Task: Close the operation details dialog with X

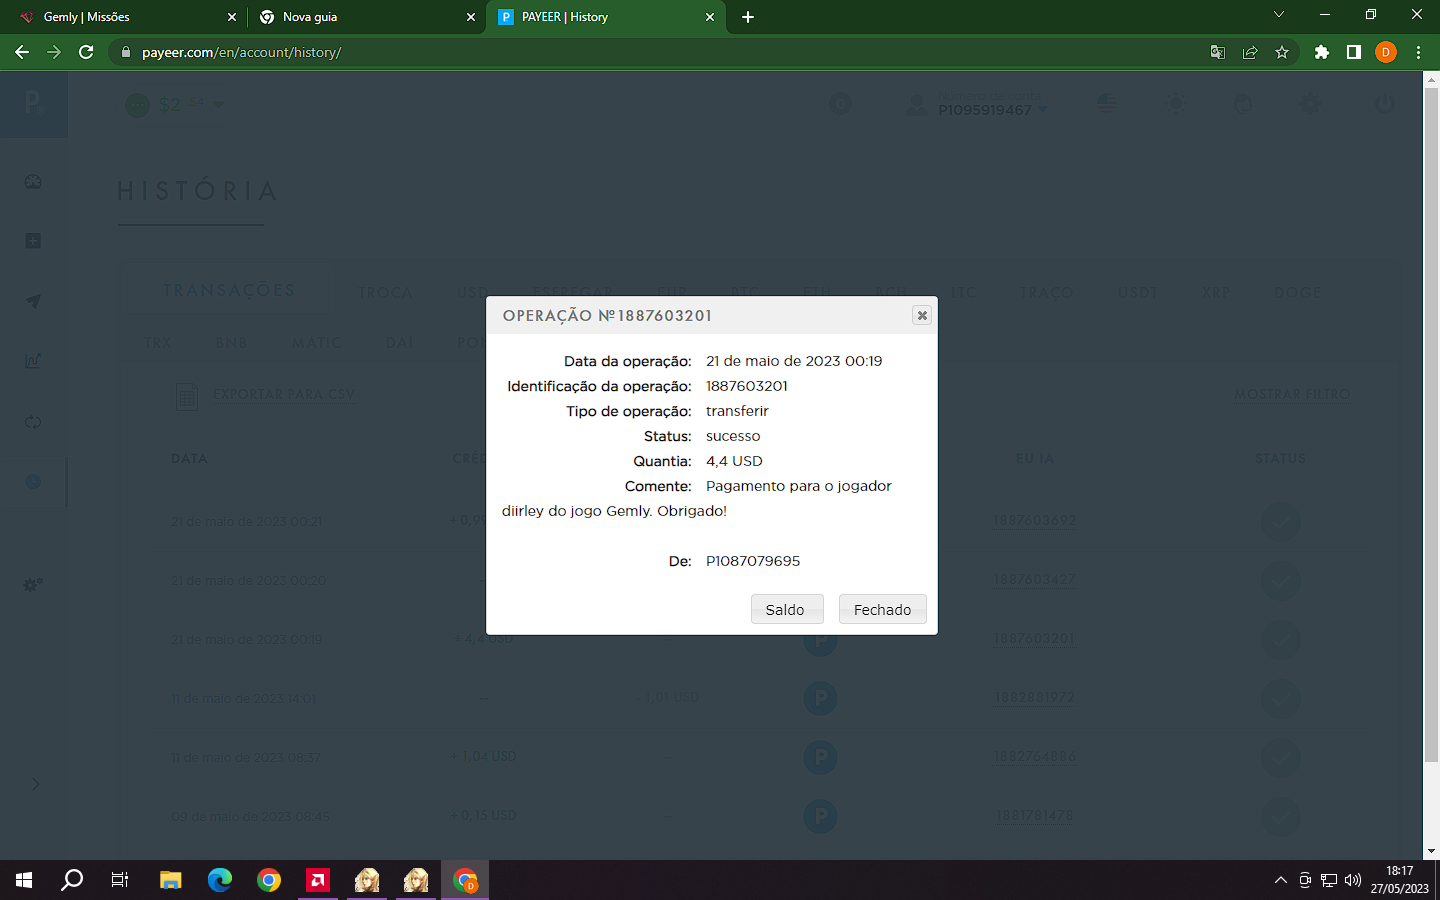Action: (x=922, y=315)
